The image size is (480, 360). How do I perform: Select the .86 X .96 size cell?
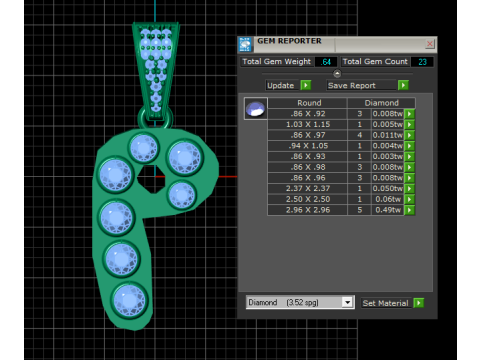click(308, 178)
